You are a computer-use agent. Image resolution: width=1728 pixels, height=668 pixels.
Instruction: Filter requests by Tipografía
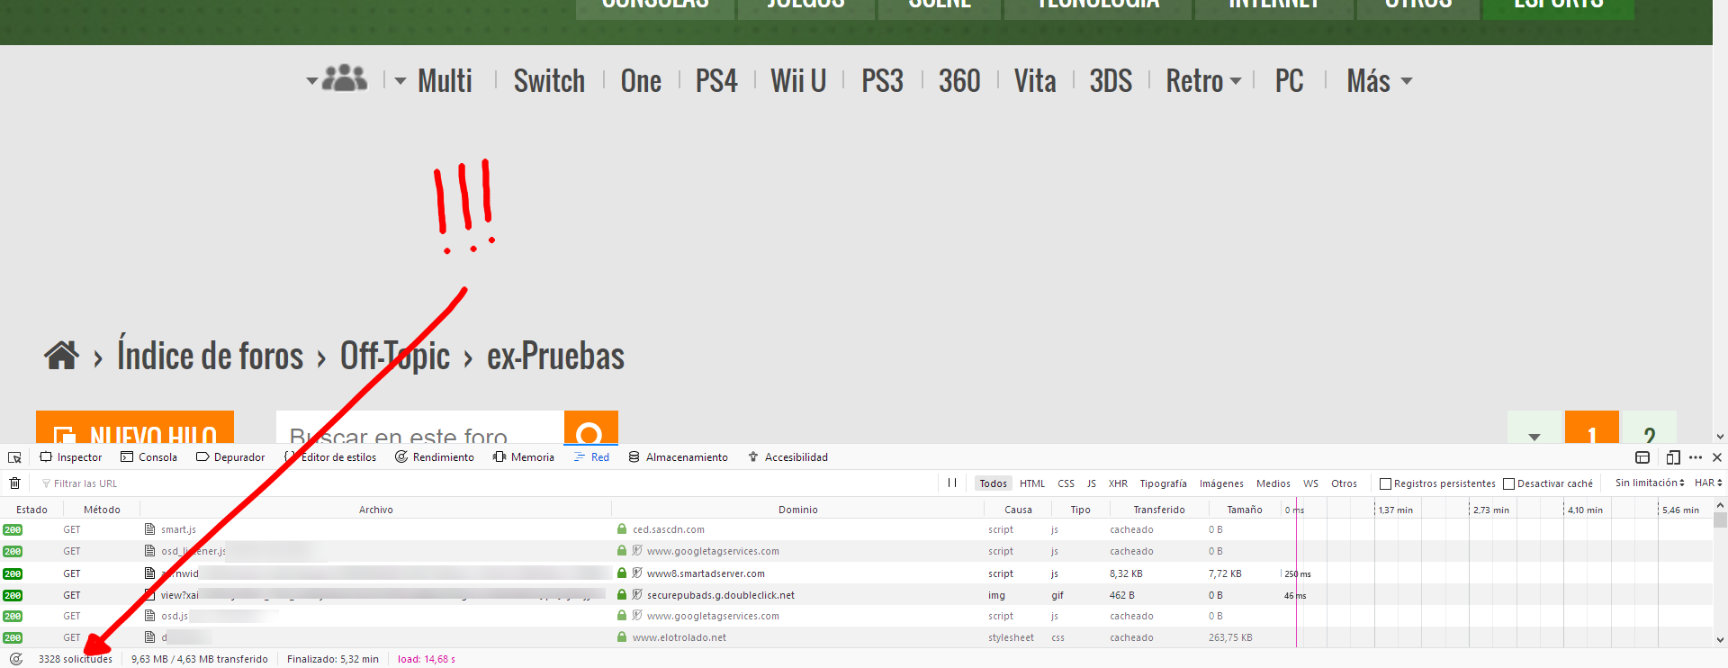coord(1163,484)
